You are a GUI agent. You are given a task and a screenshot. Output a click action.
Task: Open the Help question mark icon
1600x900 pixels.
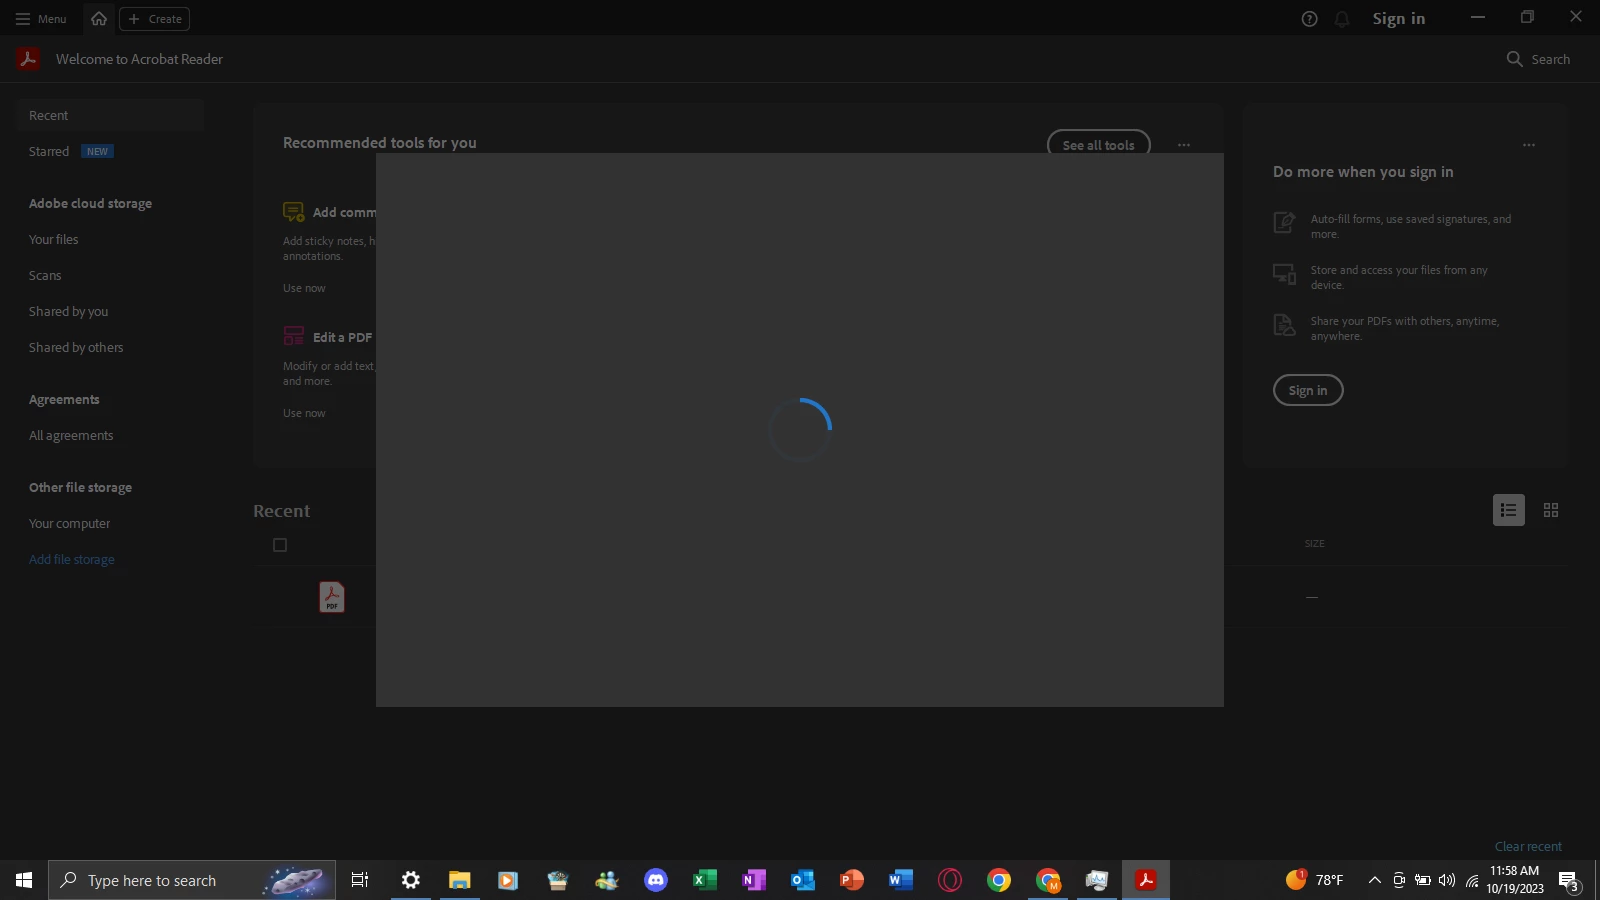pyautogui.click(x=1309, y=19)
